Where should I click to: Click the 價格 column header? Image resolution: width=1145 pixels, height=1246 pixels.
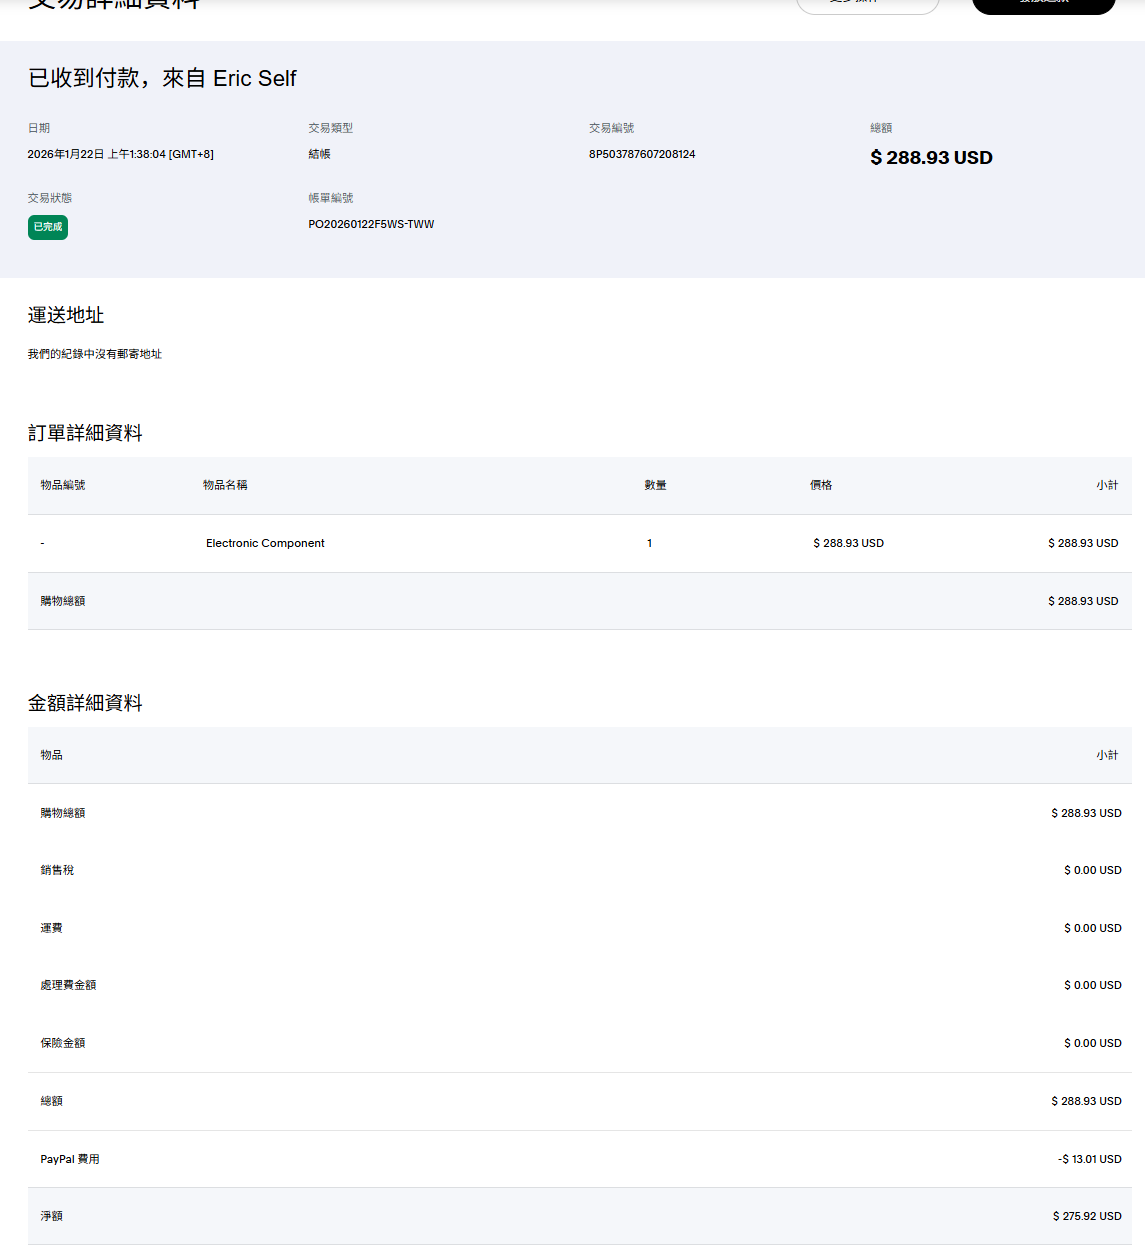pyautogui.click(x=821, y=485)
